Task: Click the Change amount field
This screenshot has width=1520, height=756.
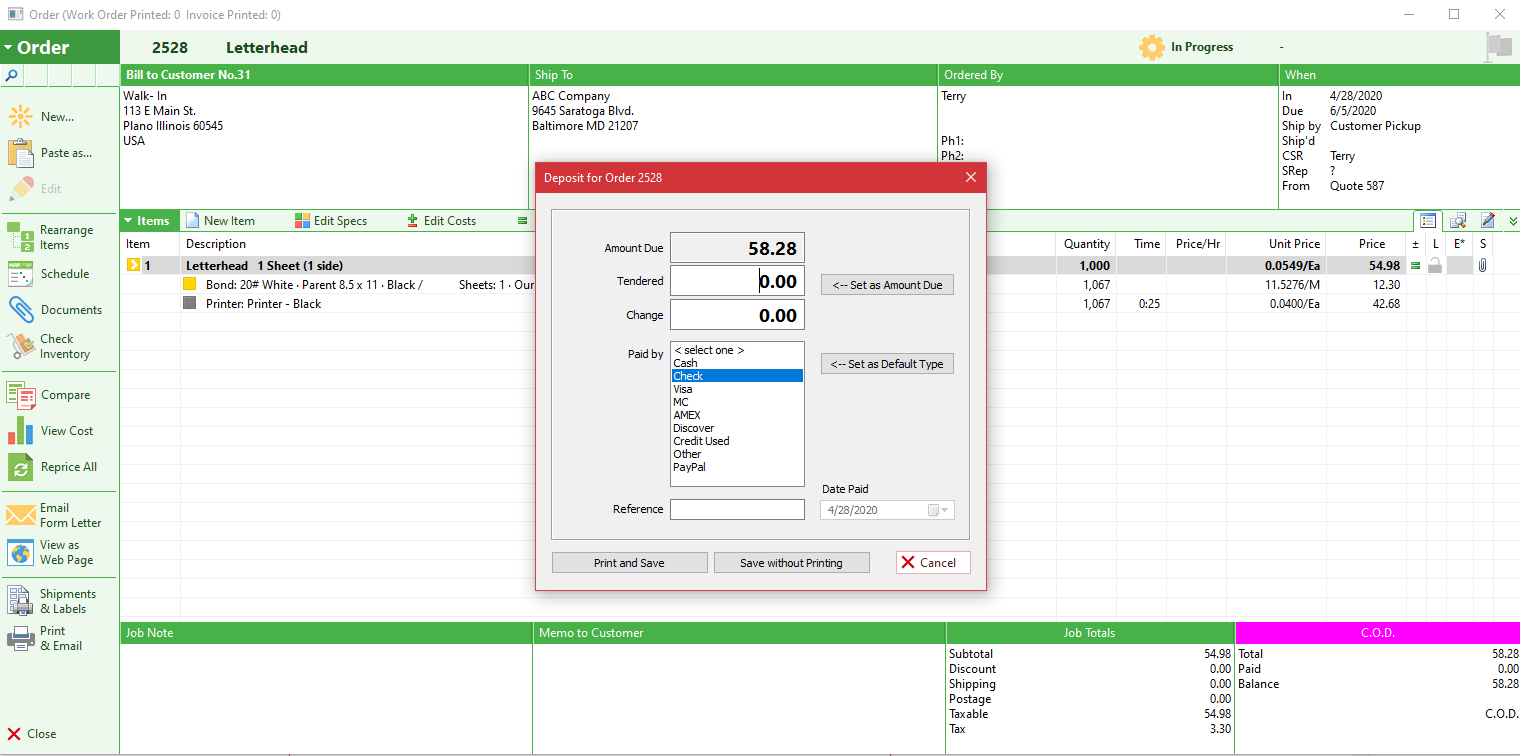Action: [737, 315]
